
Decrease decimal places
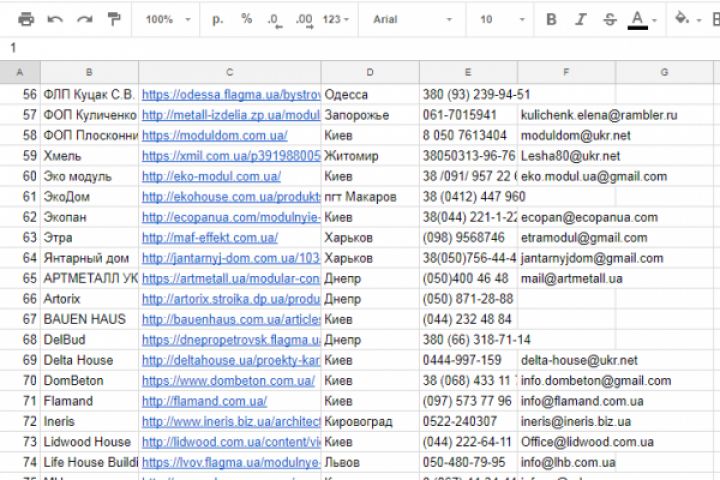(x=275, y=20)
